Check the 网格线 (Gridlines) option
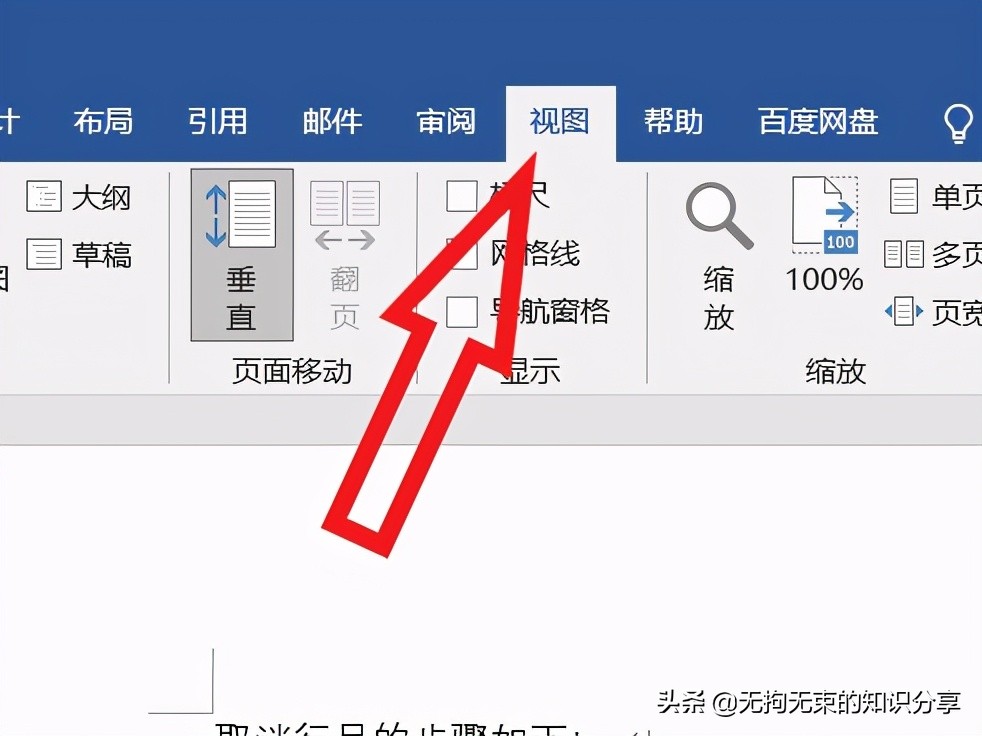 [x=462, y=254]
